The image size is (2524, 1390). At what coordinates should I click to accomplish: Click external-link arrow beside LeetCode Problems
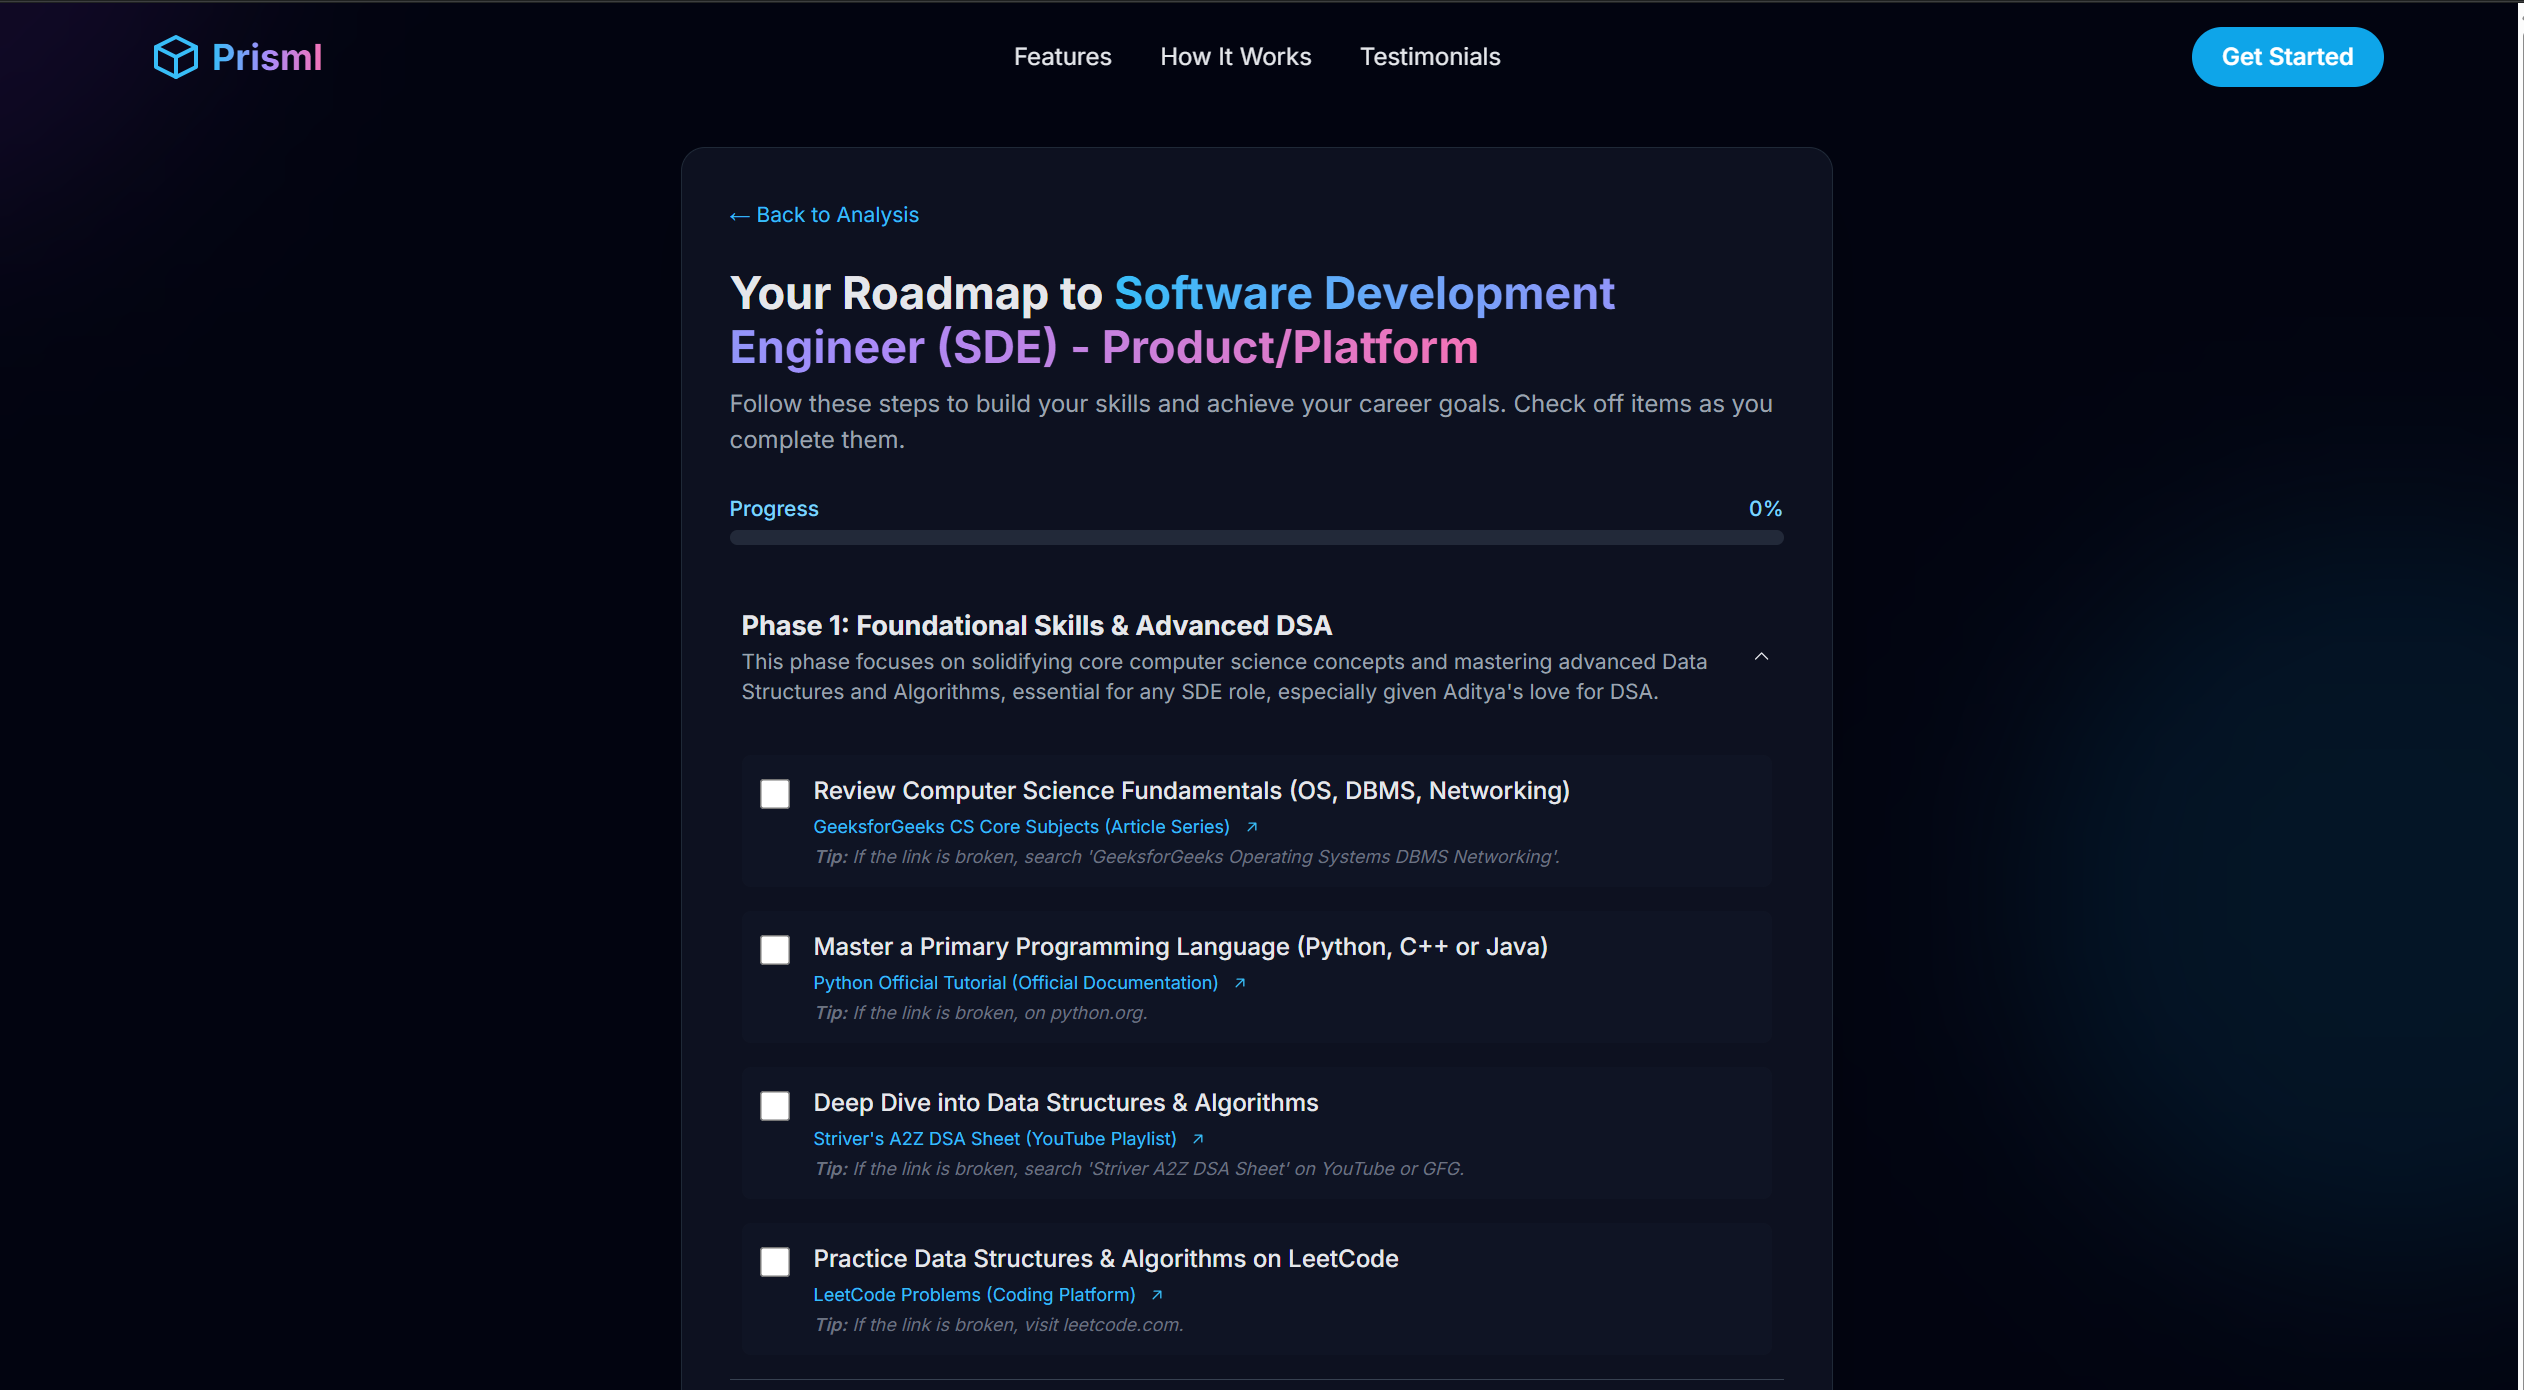pos(1157,1295)
